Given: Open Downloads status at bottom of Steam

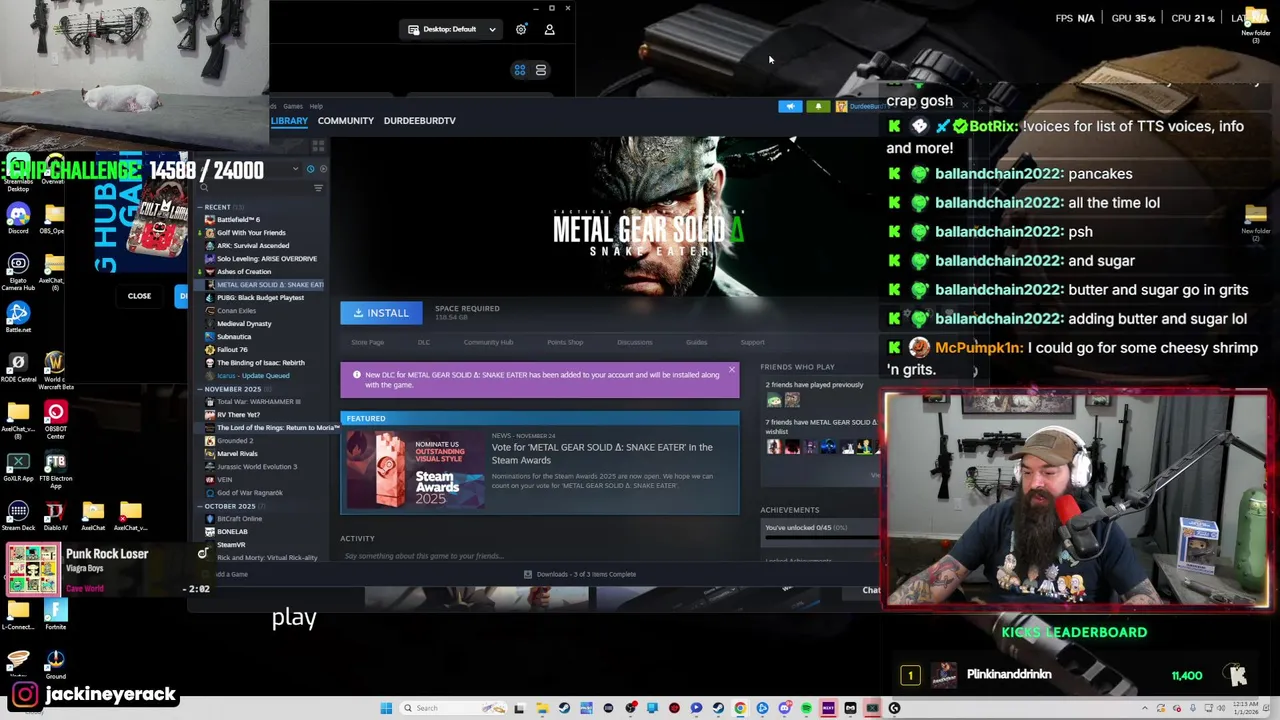Looking at the screenshot, I should pyautogui.click(x=580, y=574).
